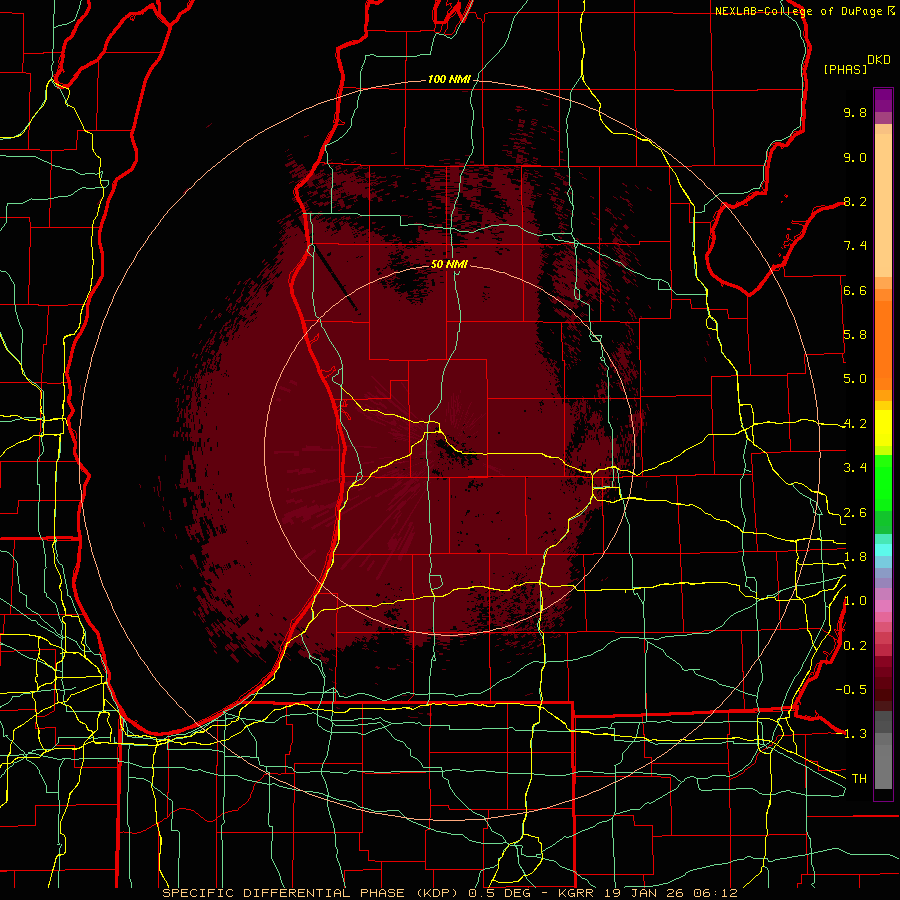Select the 9.0 value on color scale
The width and height of the screenshot is (900, 900).
pos(855,157)
